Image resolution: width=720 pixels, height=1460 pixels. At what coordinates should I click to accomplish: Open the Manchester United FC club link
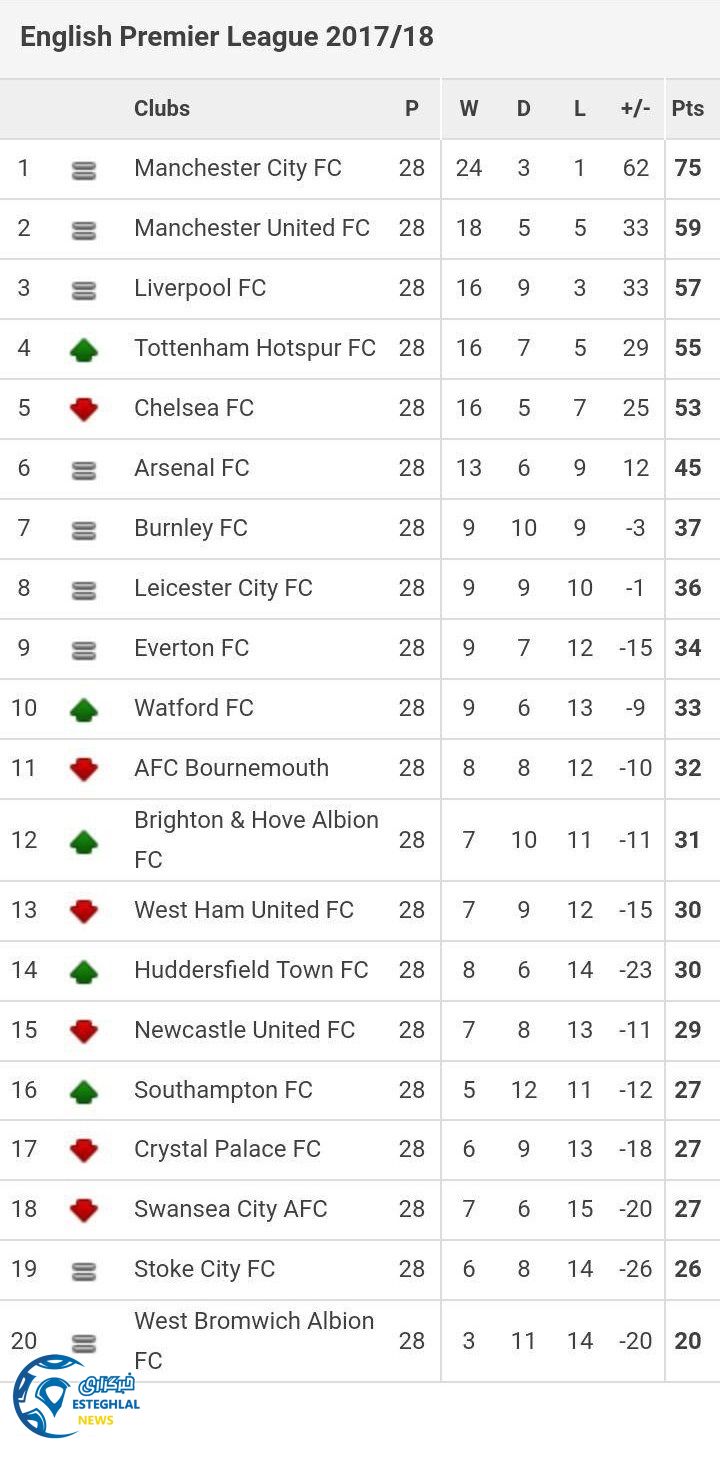[x=252, y=228]
